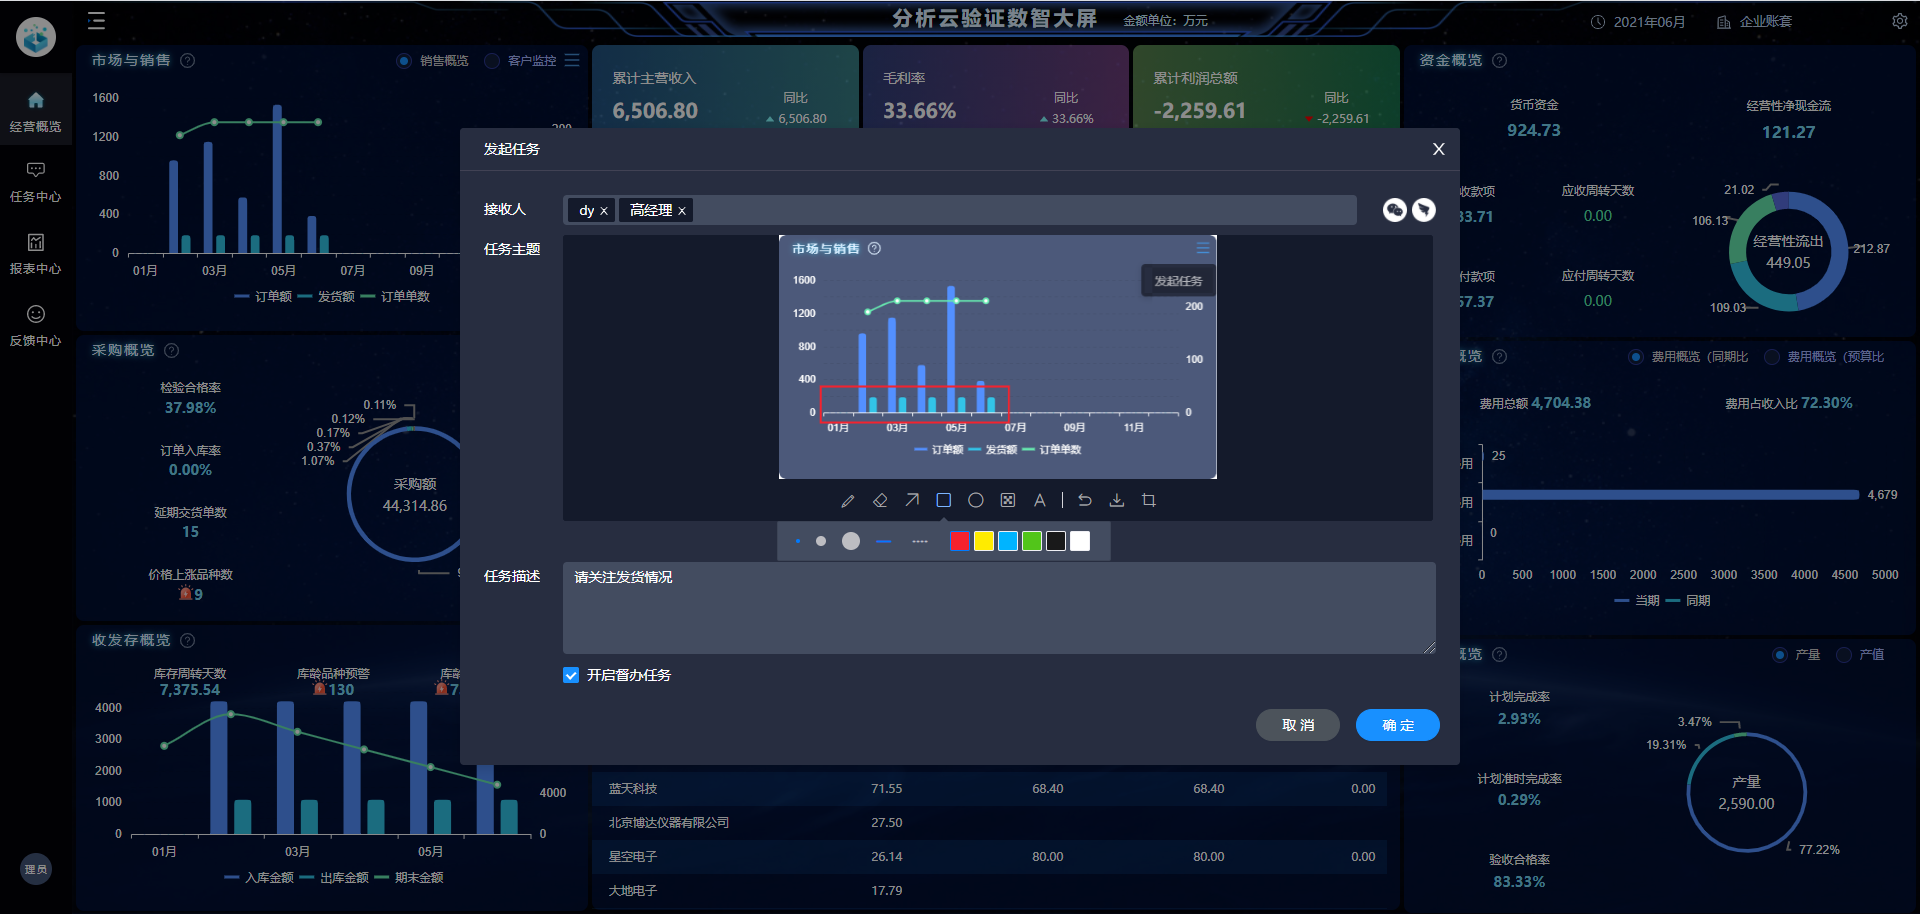Pick the green color swatch
1920x914 pixels.
(1032, 541)
